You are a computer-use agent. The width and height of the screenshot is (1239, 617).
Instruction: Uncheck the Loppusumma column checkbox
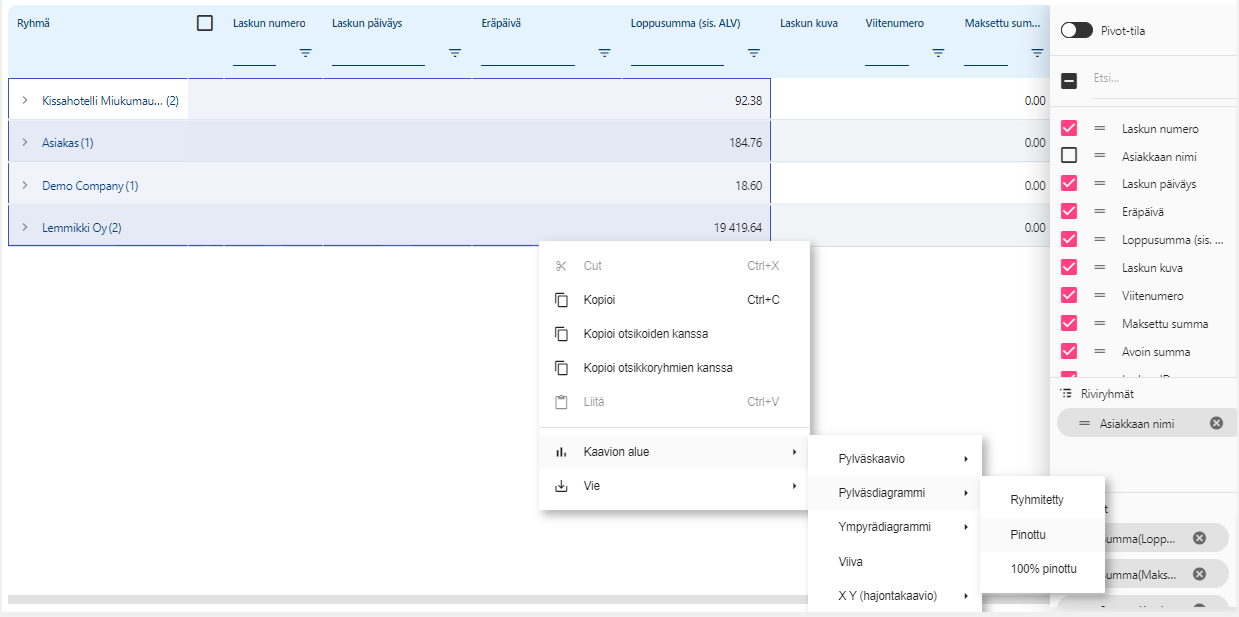pos(1069,240)
